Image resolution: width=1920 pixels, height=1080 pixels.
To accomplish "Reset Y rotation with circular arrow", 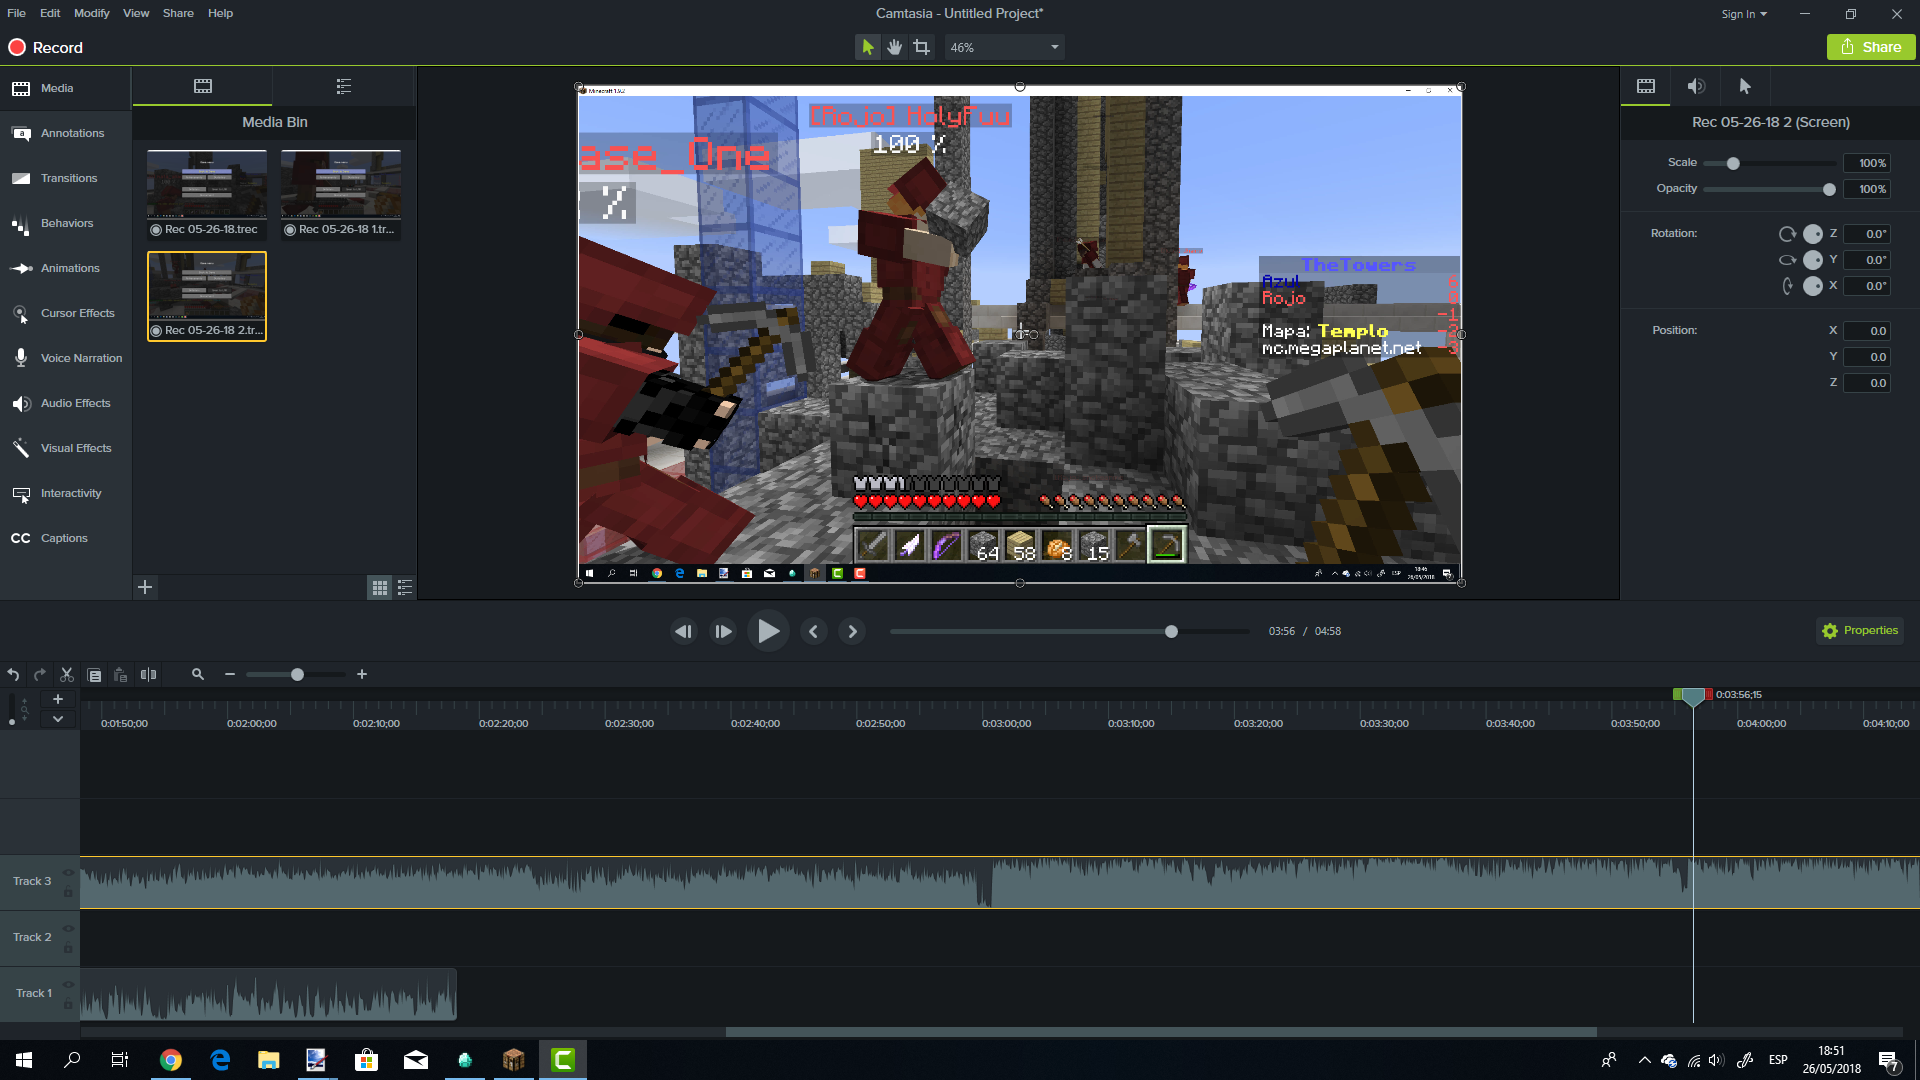I will click(1787, 260).
